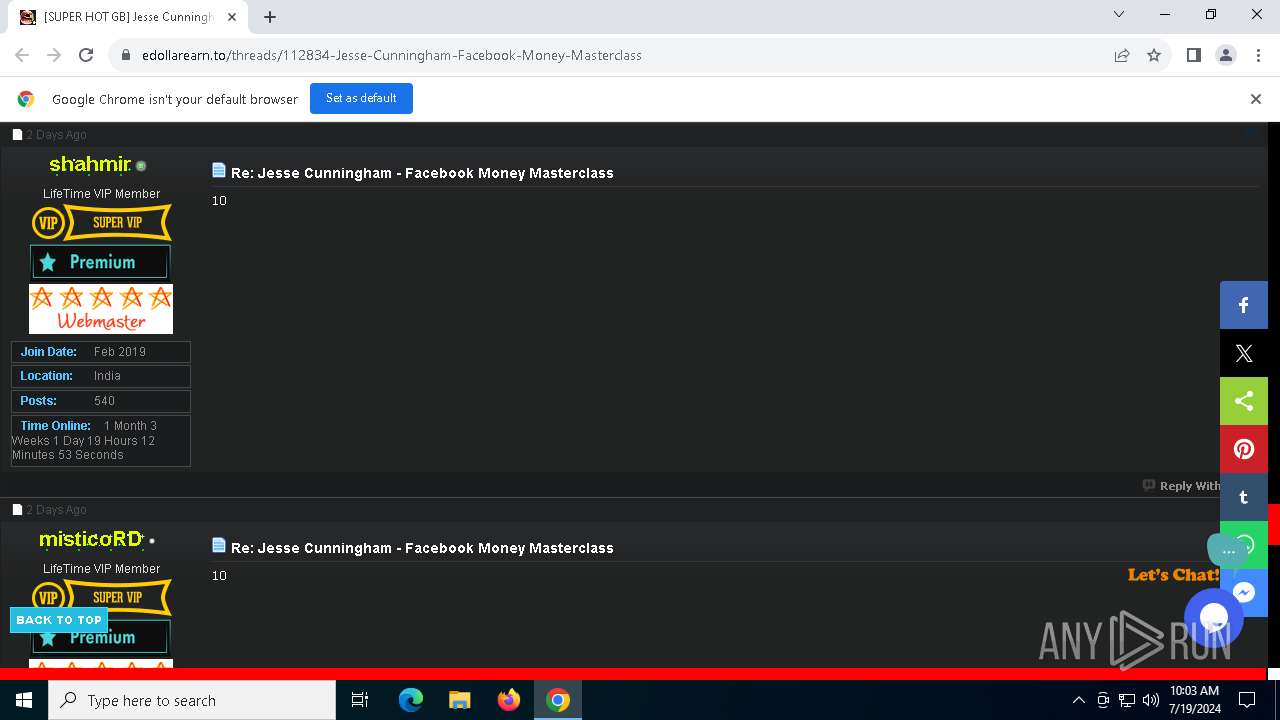Open the green ShareThis sidebar icon
Screen dimensions: 1280x720
(1244, 401)
